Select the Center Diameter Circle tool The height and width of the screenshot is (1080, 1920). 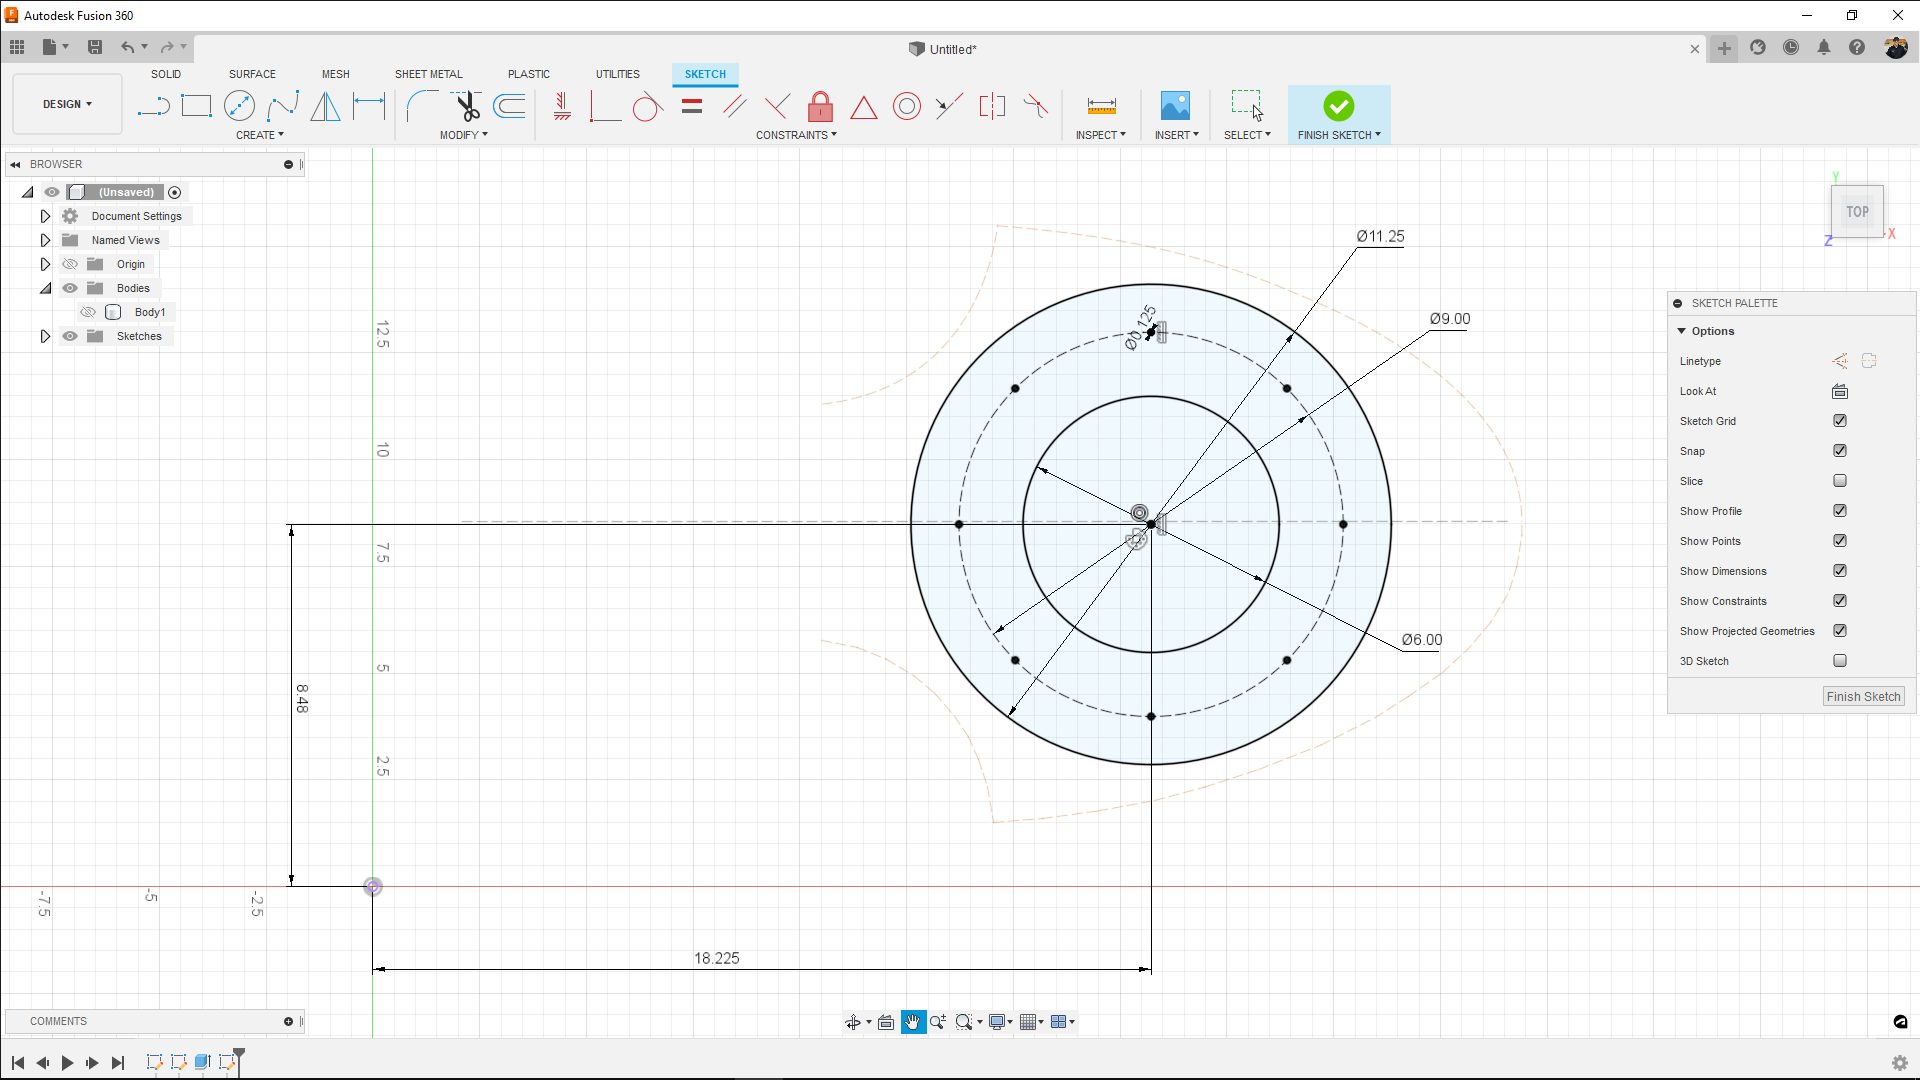point(240,105)
